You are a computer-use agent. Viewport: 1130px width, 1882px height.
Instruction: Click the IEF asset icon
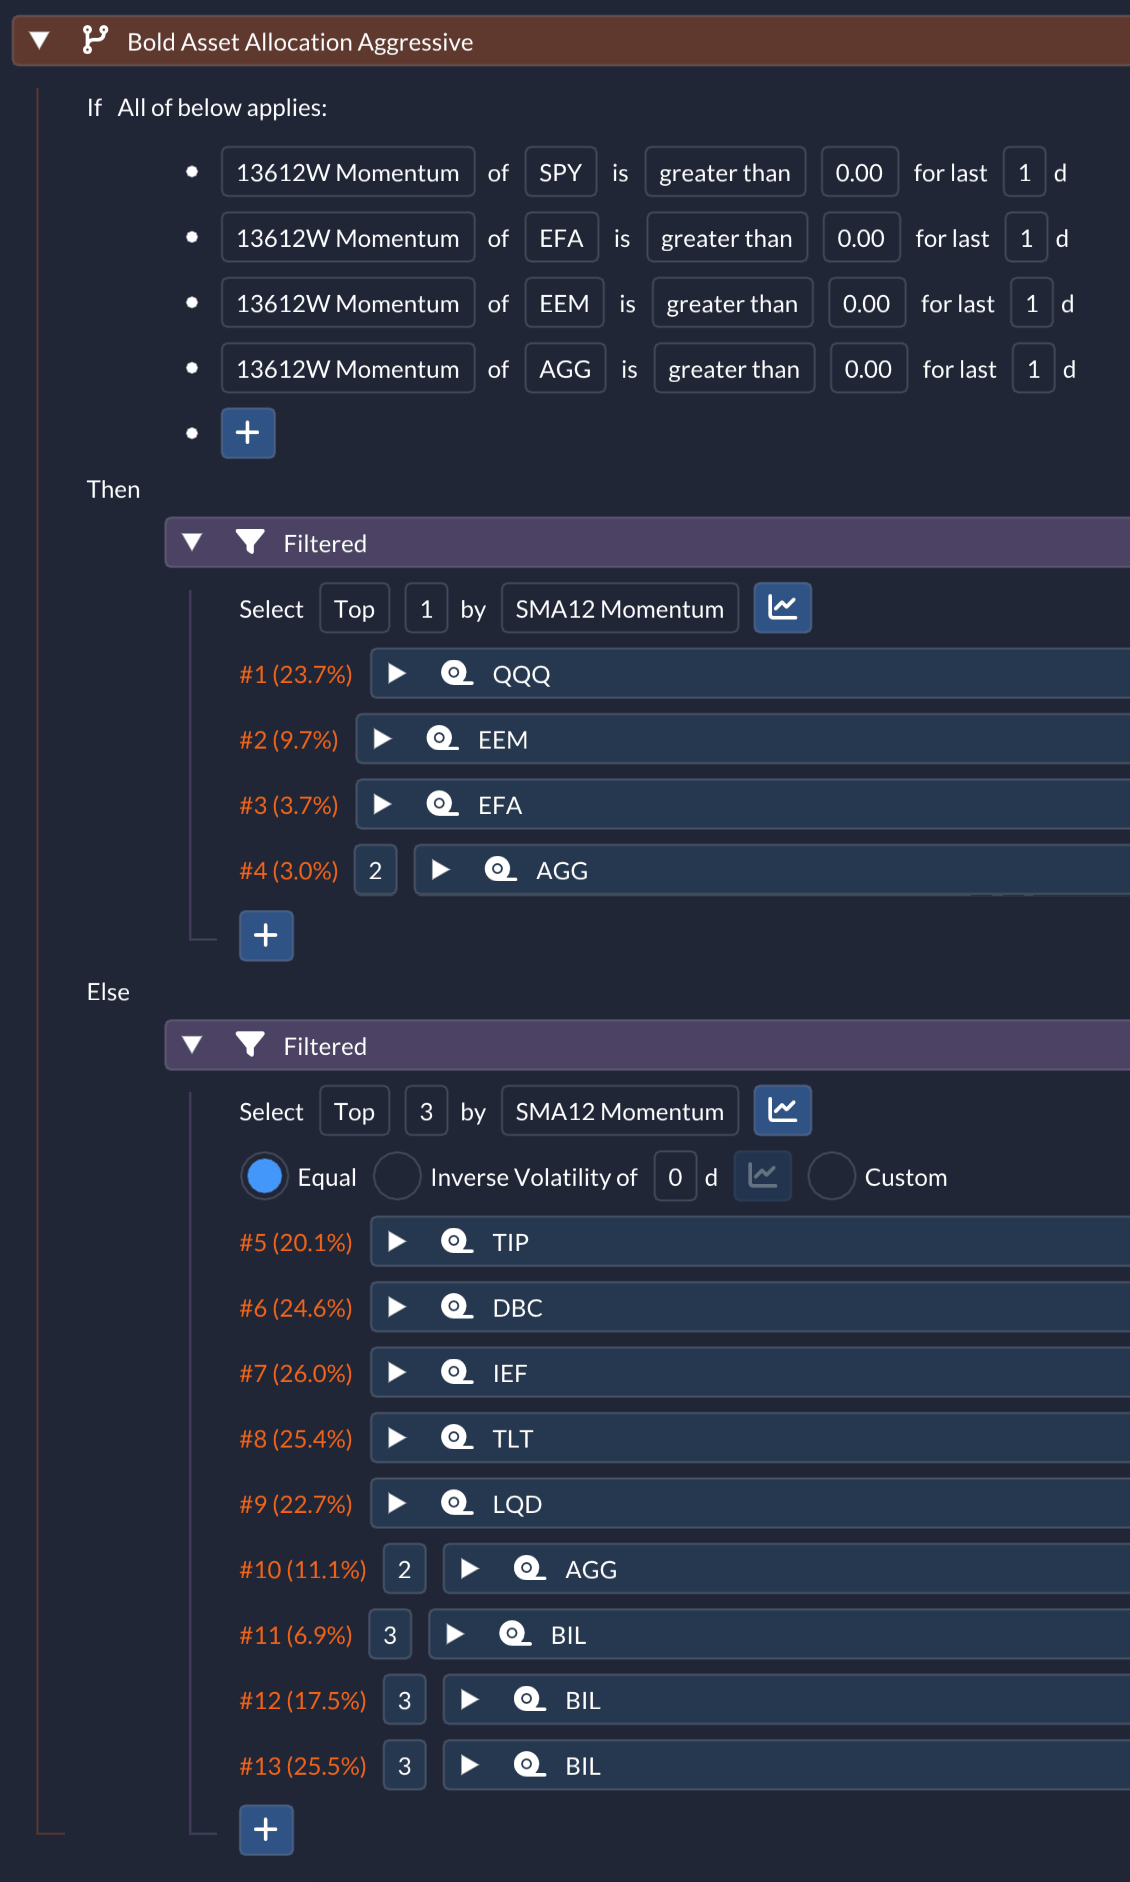coord(457,1372)
